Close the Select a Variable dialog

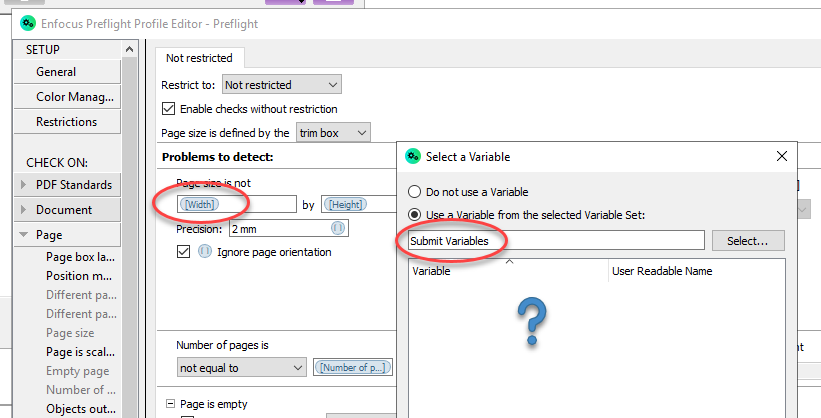tap(781, 156)
